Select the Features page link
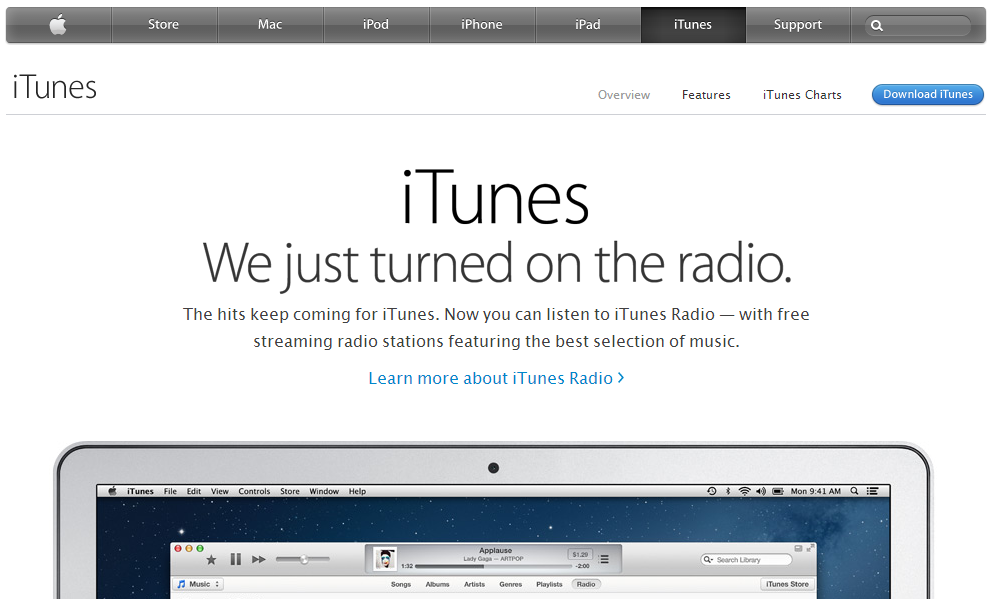This screenshot has height=599, width=1001. (x=706, y=95)
